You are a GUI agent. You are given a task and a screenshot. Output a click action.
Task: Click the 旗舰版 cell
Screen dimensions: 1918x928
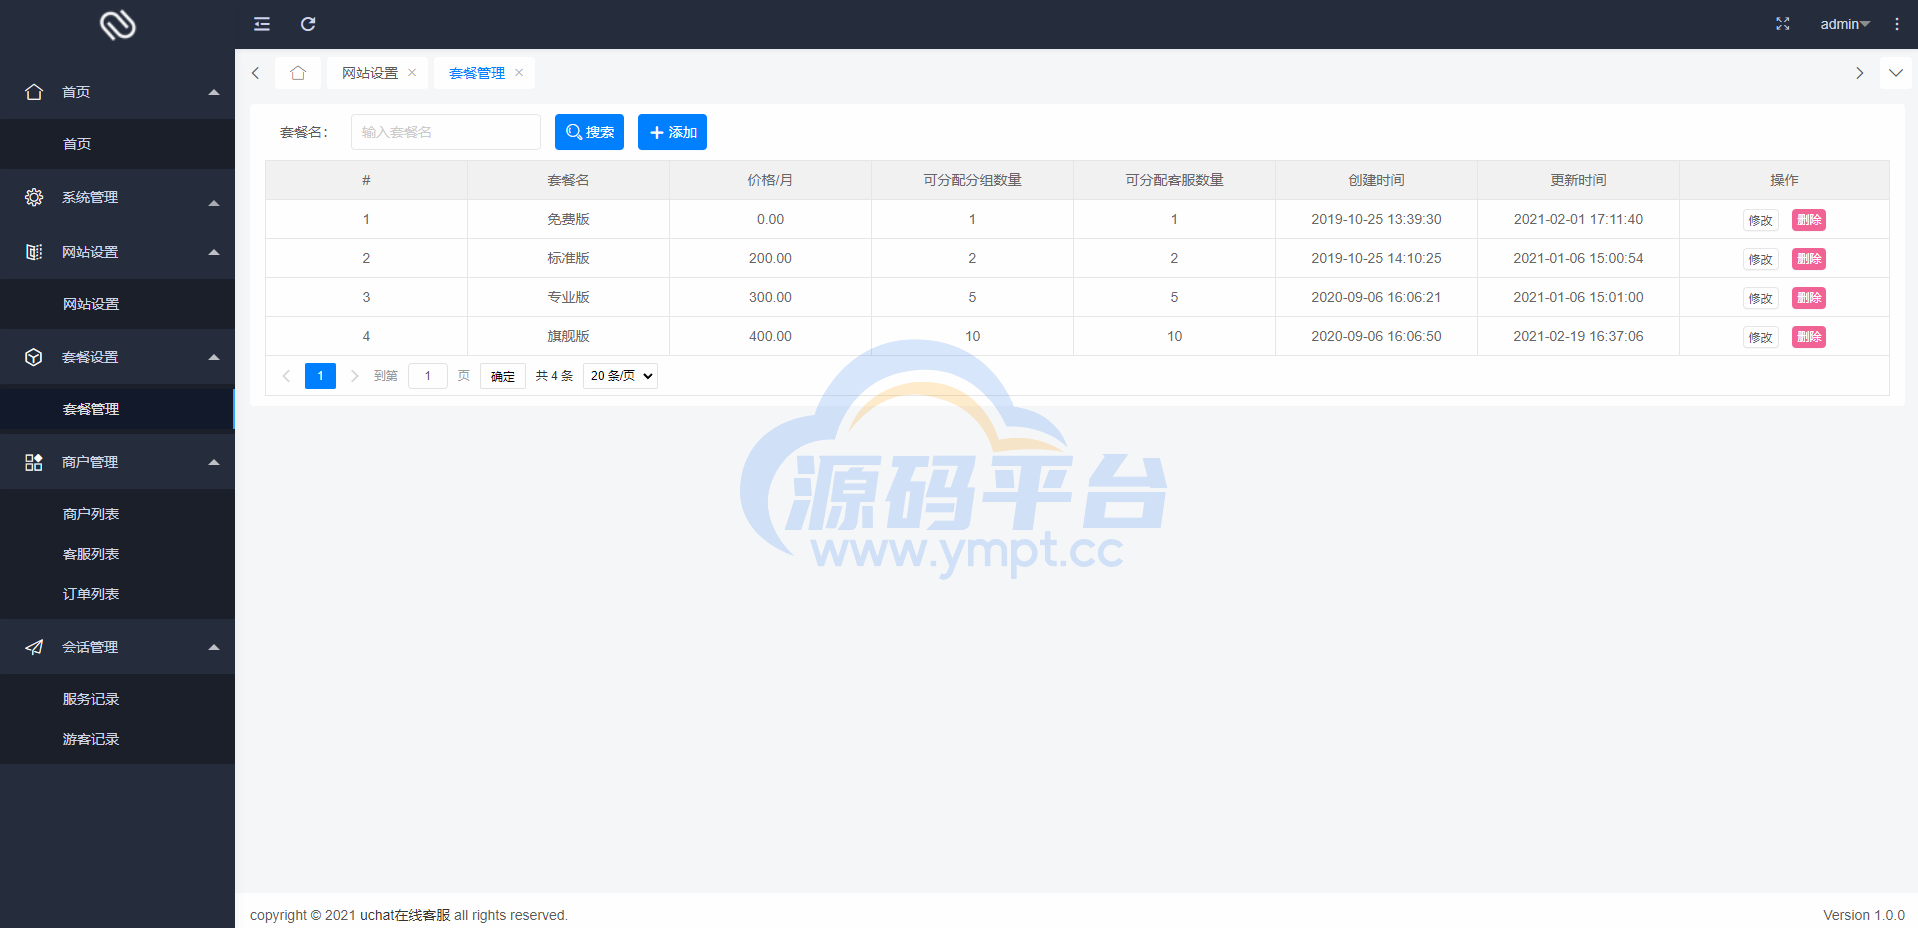pos(568,336)
